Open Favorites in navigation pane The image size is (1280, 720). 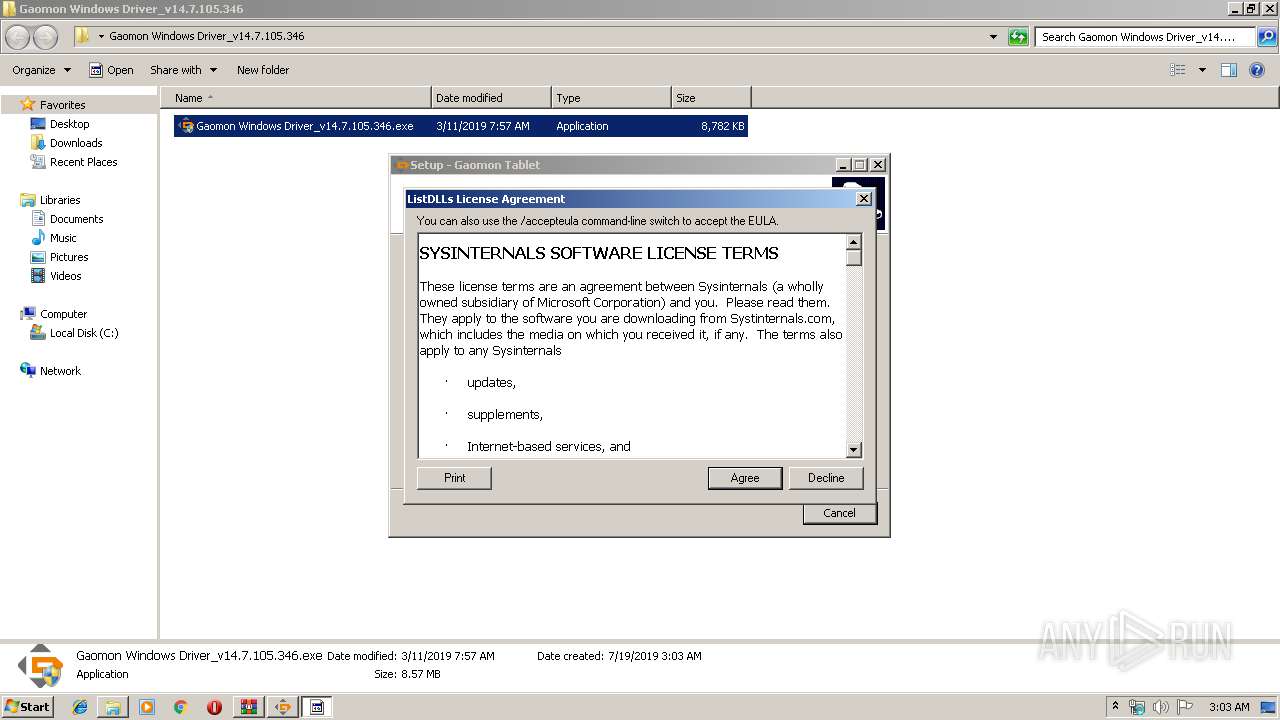(62, 105)
